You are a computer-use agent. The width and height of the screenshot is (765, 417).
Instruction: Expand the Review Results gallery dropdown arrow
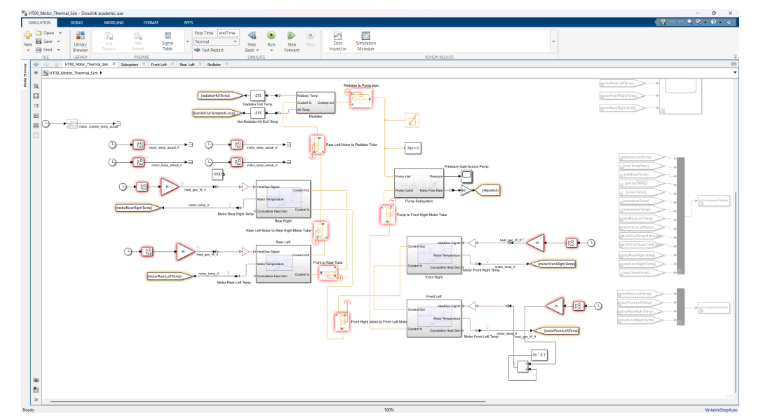coord(553,42)
